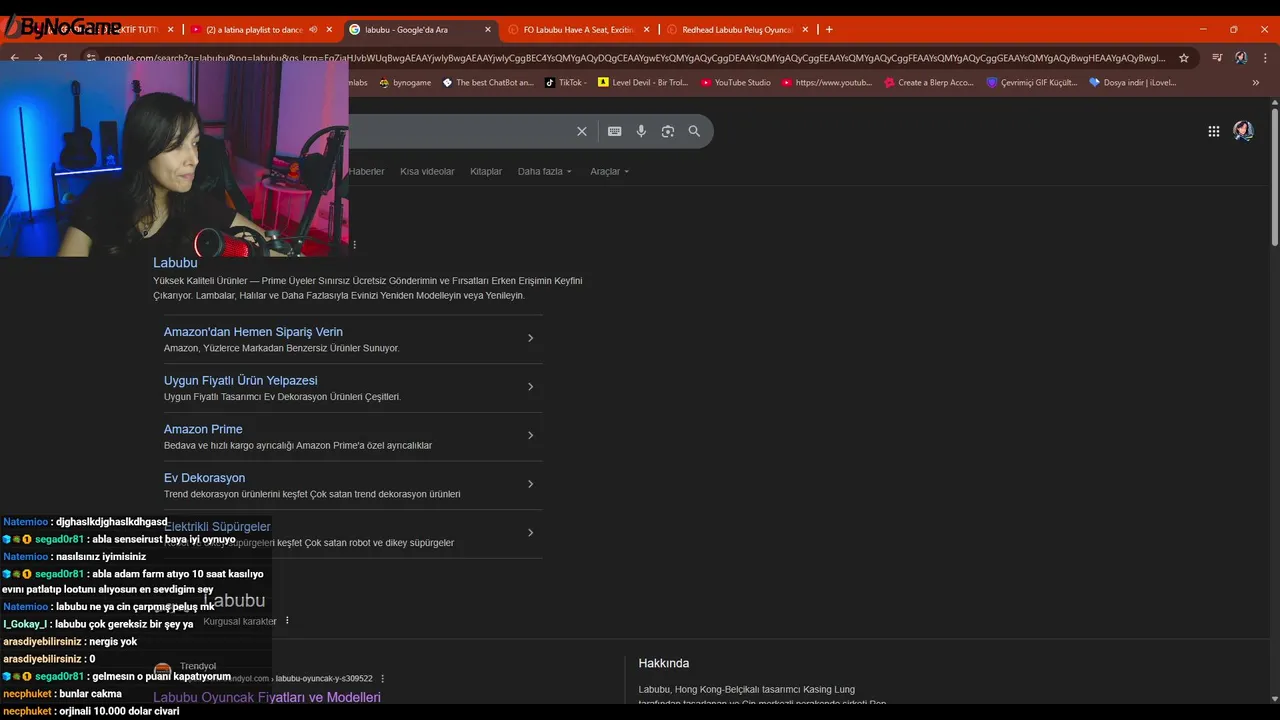Open 'Labubu Oyuncak Fiyatları ve Modelleri' result

266,698
